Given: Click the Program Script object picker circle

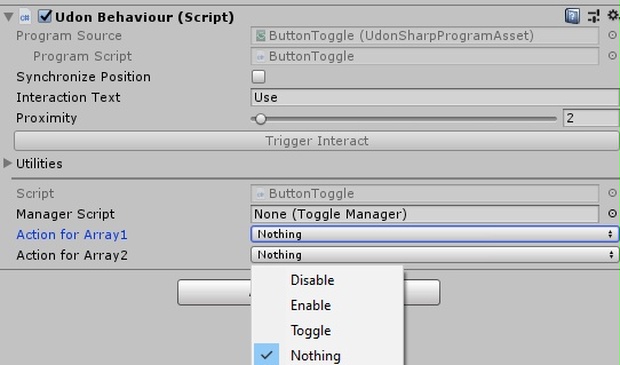Looking at the screenshot, I should pyautogui.click(x=612, y=56).
